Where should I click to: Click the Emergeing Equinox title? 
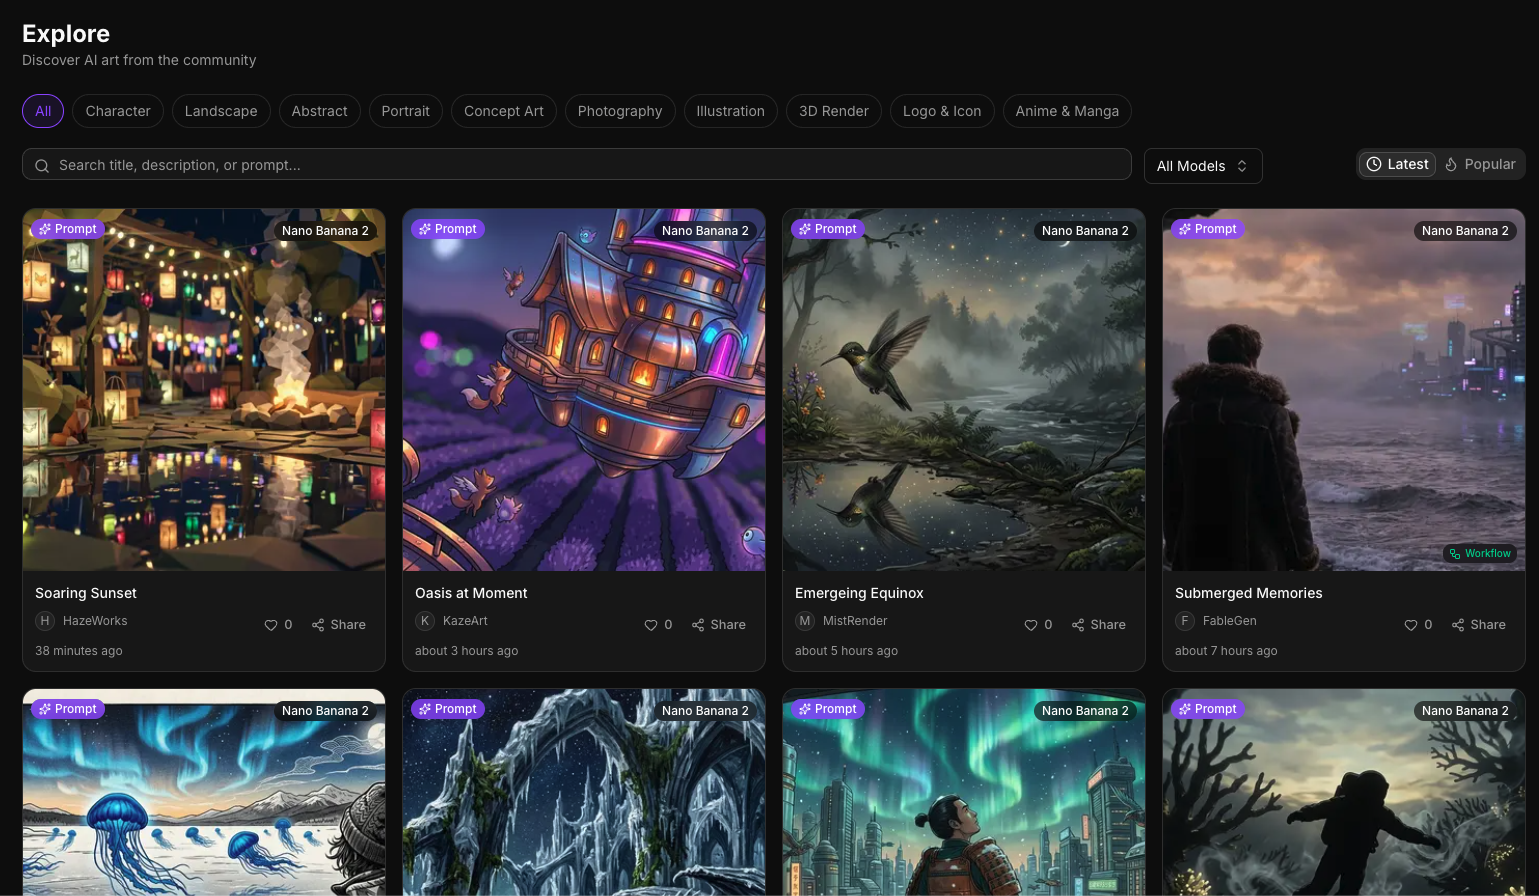coord(859,593)
